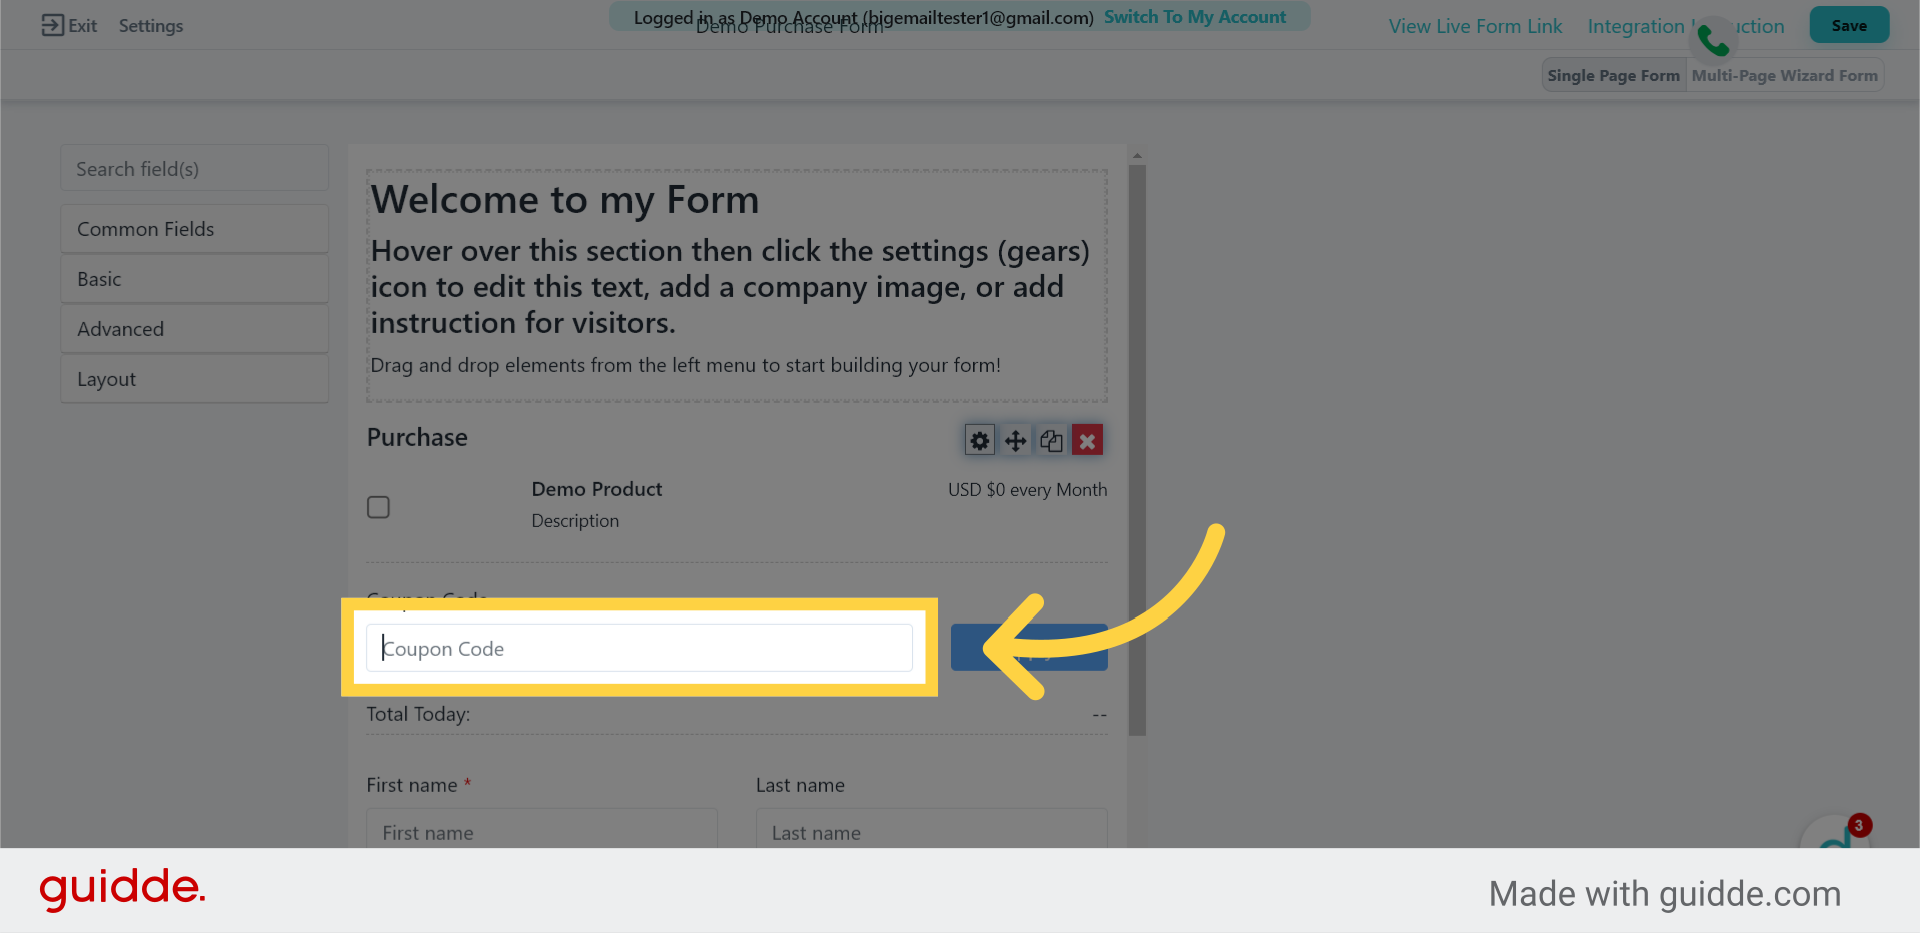Screen dimensions: 1920x933
Task: Switch to Single Page Form
Action: tap(1614, 75)
